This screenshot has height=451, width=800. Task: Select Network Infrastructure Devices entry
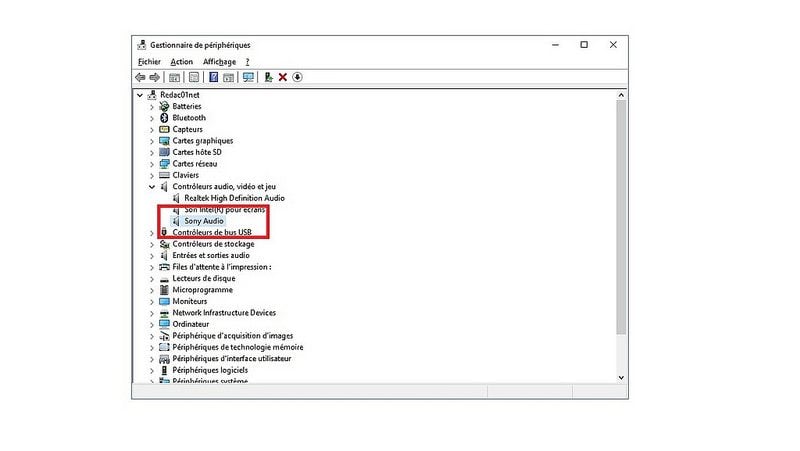pos(224,313)
